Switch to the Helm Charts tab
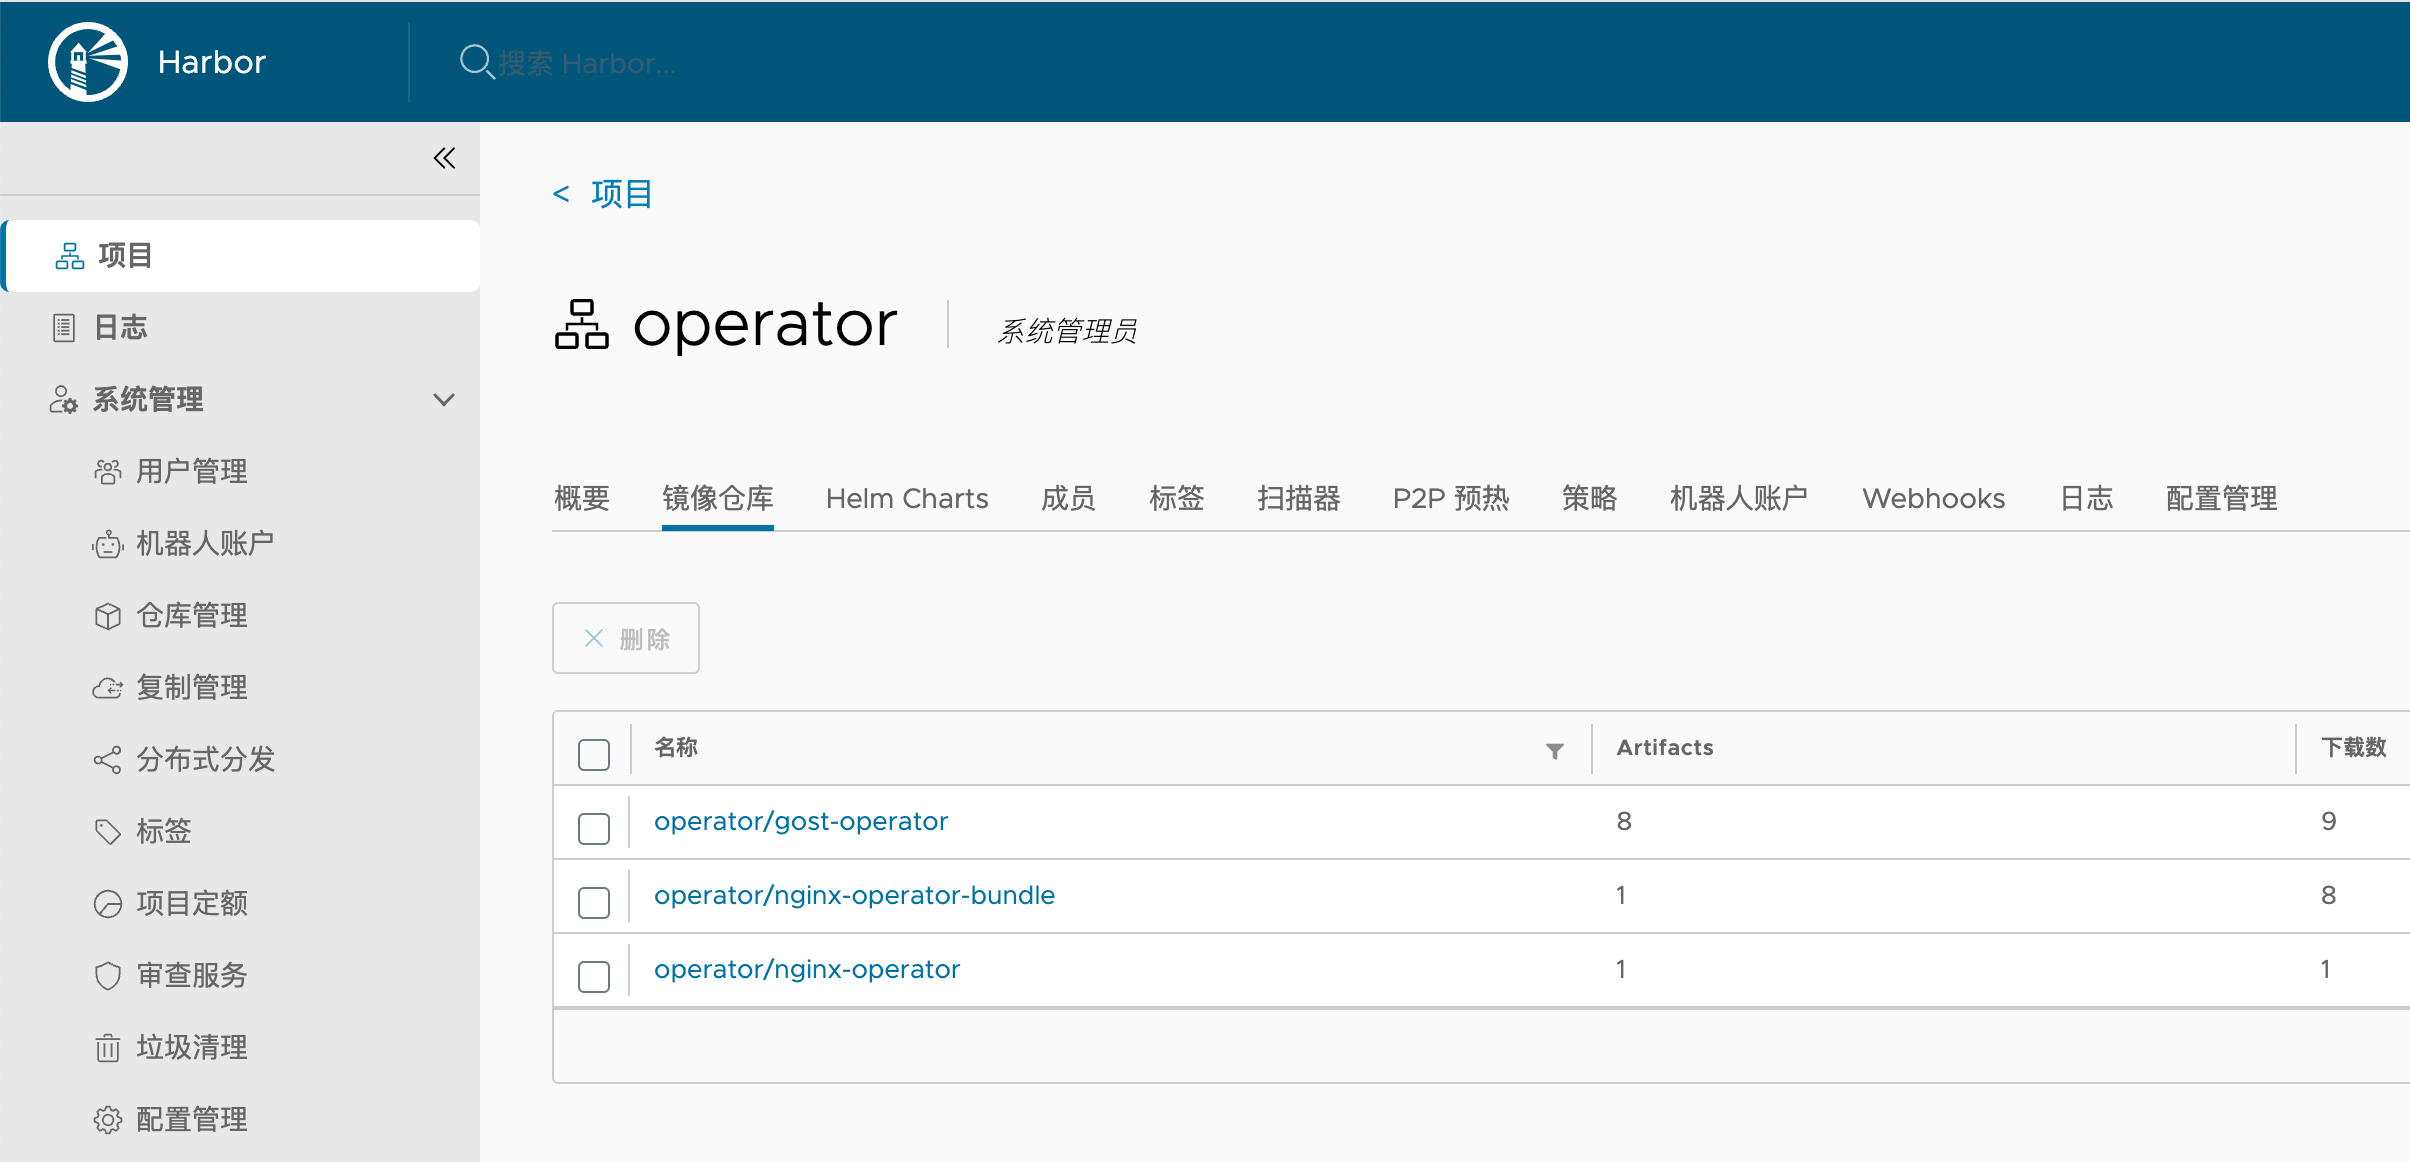2410x1162 pixels. (x=907, y=499)
